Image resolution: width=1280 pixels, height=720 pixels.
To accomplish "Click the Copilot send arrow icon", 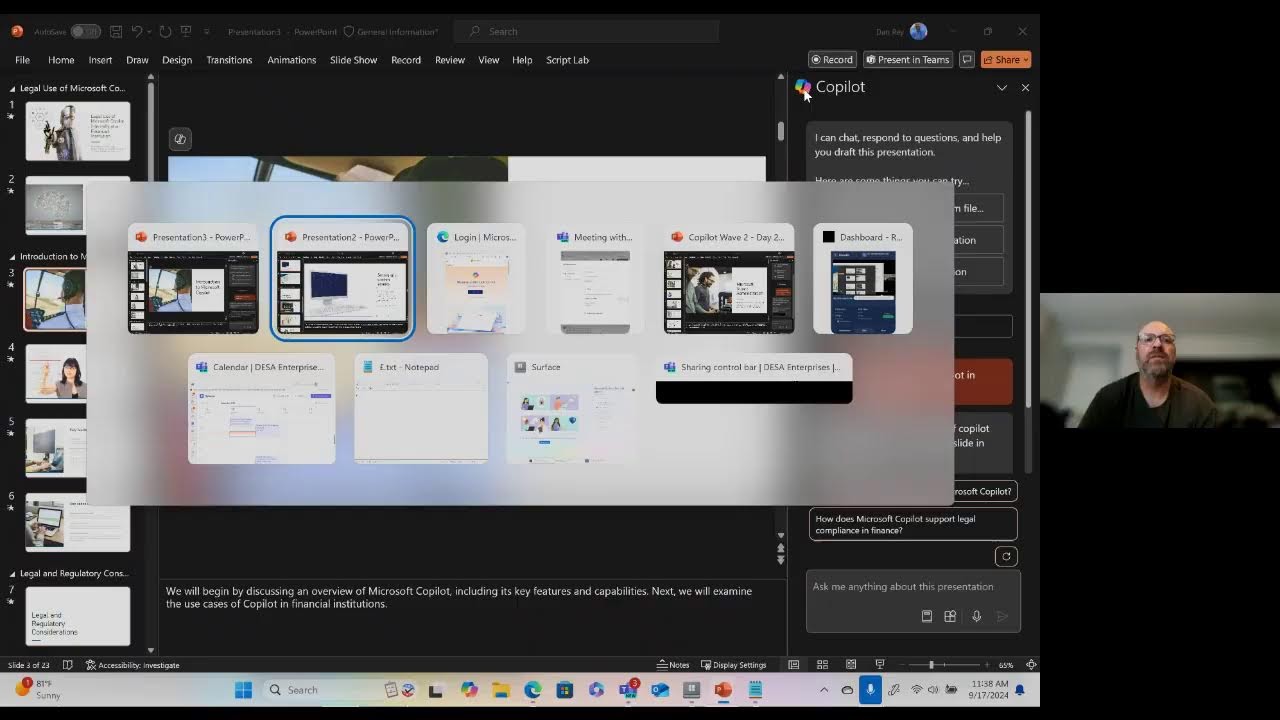I will coord(1002,616).
